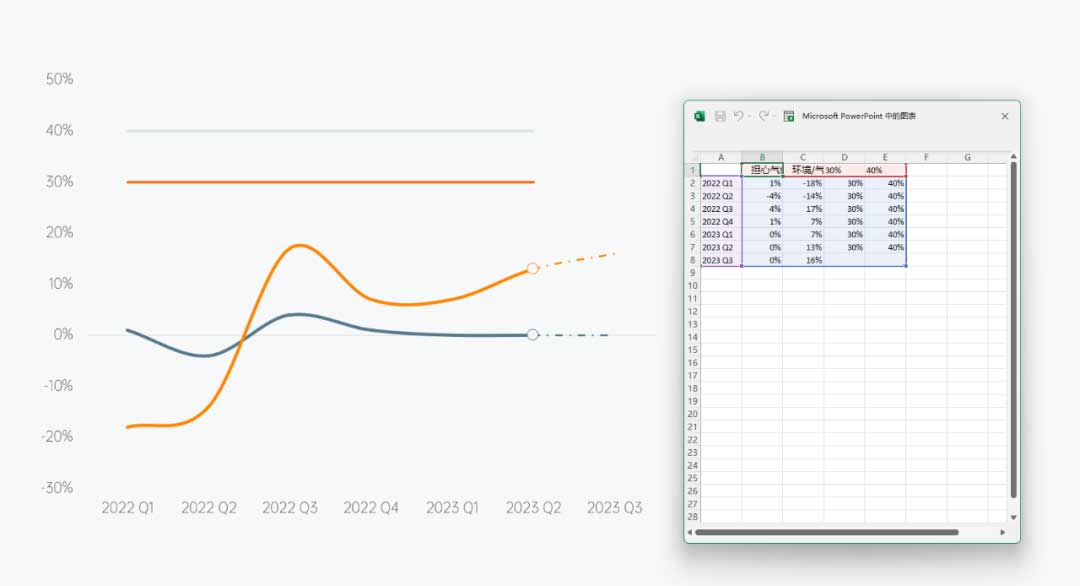
Task: Click the Undo arrow icon
Action: pyautogui.click(x=738, y=116)
